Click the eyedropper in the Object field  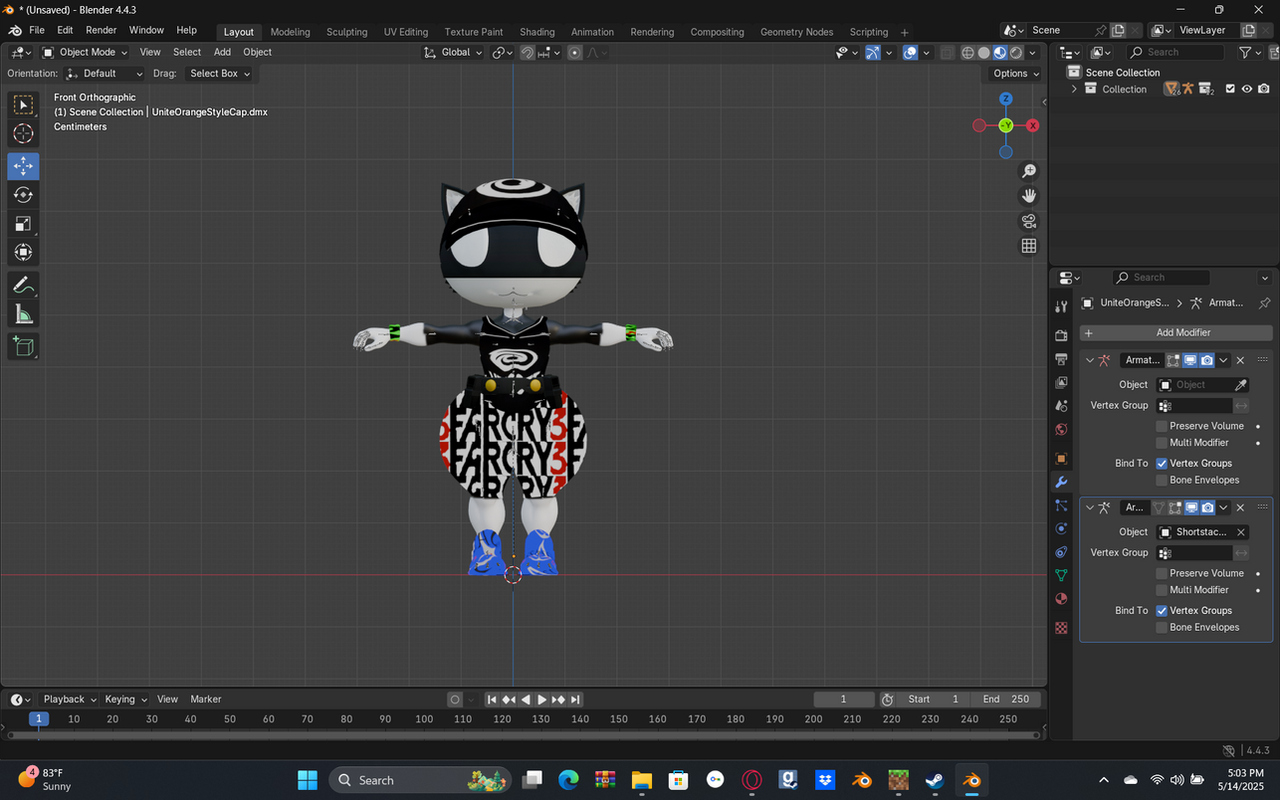tap(1241, 385)
